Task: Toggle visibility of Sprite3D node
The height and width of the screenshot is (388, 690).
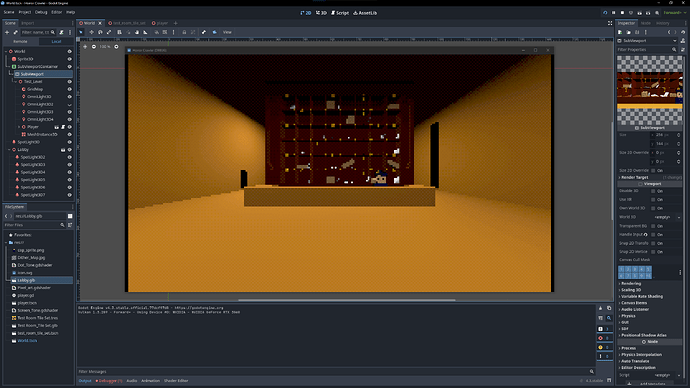Action: tap(70, 59)
